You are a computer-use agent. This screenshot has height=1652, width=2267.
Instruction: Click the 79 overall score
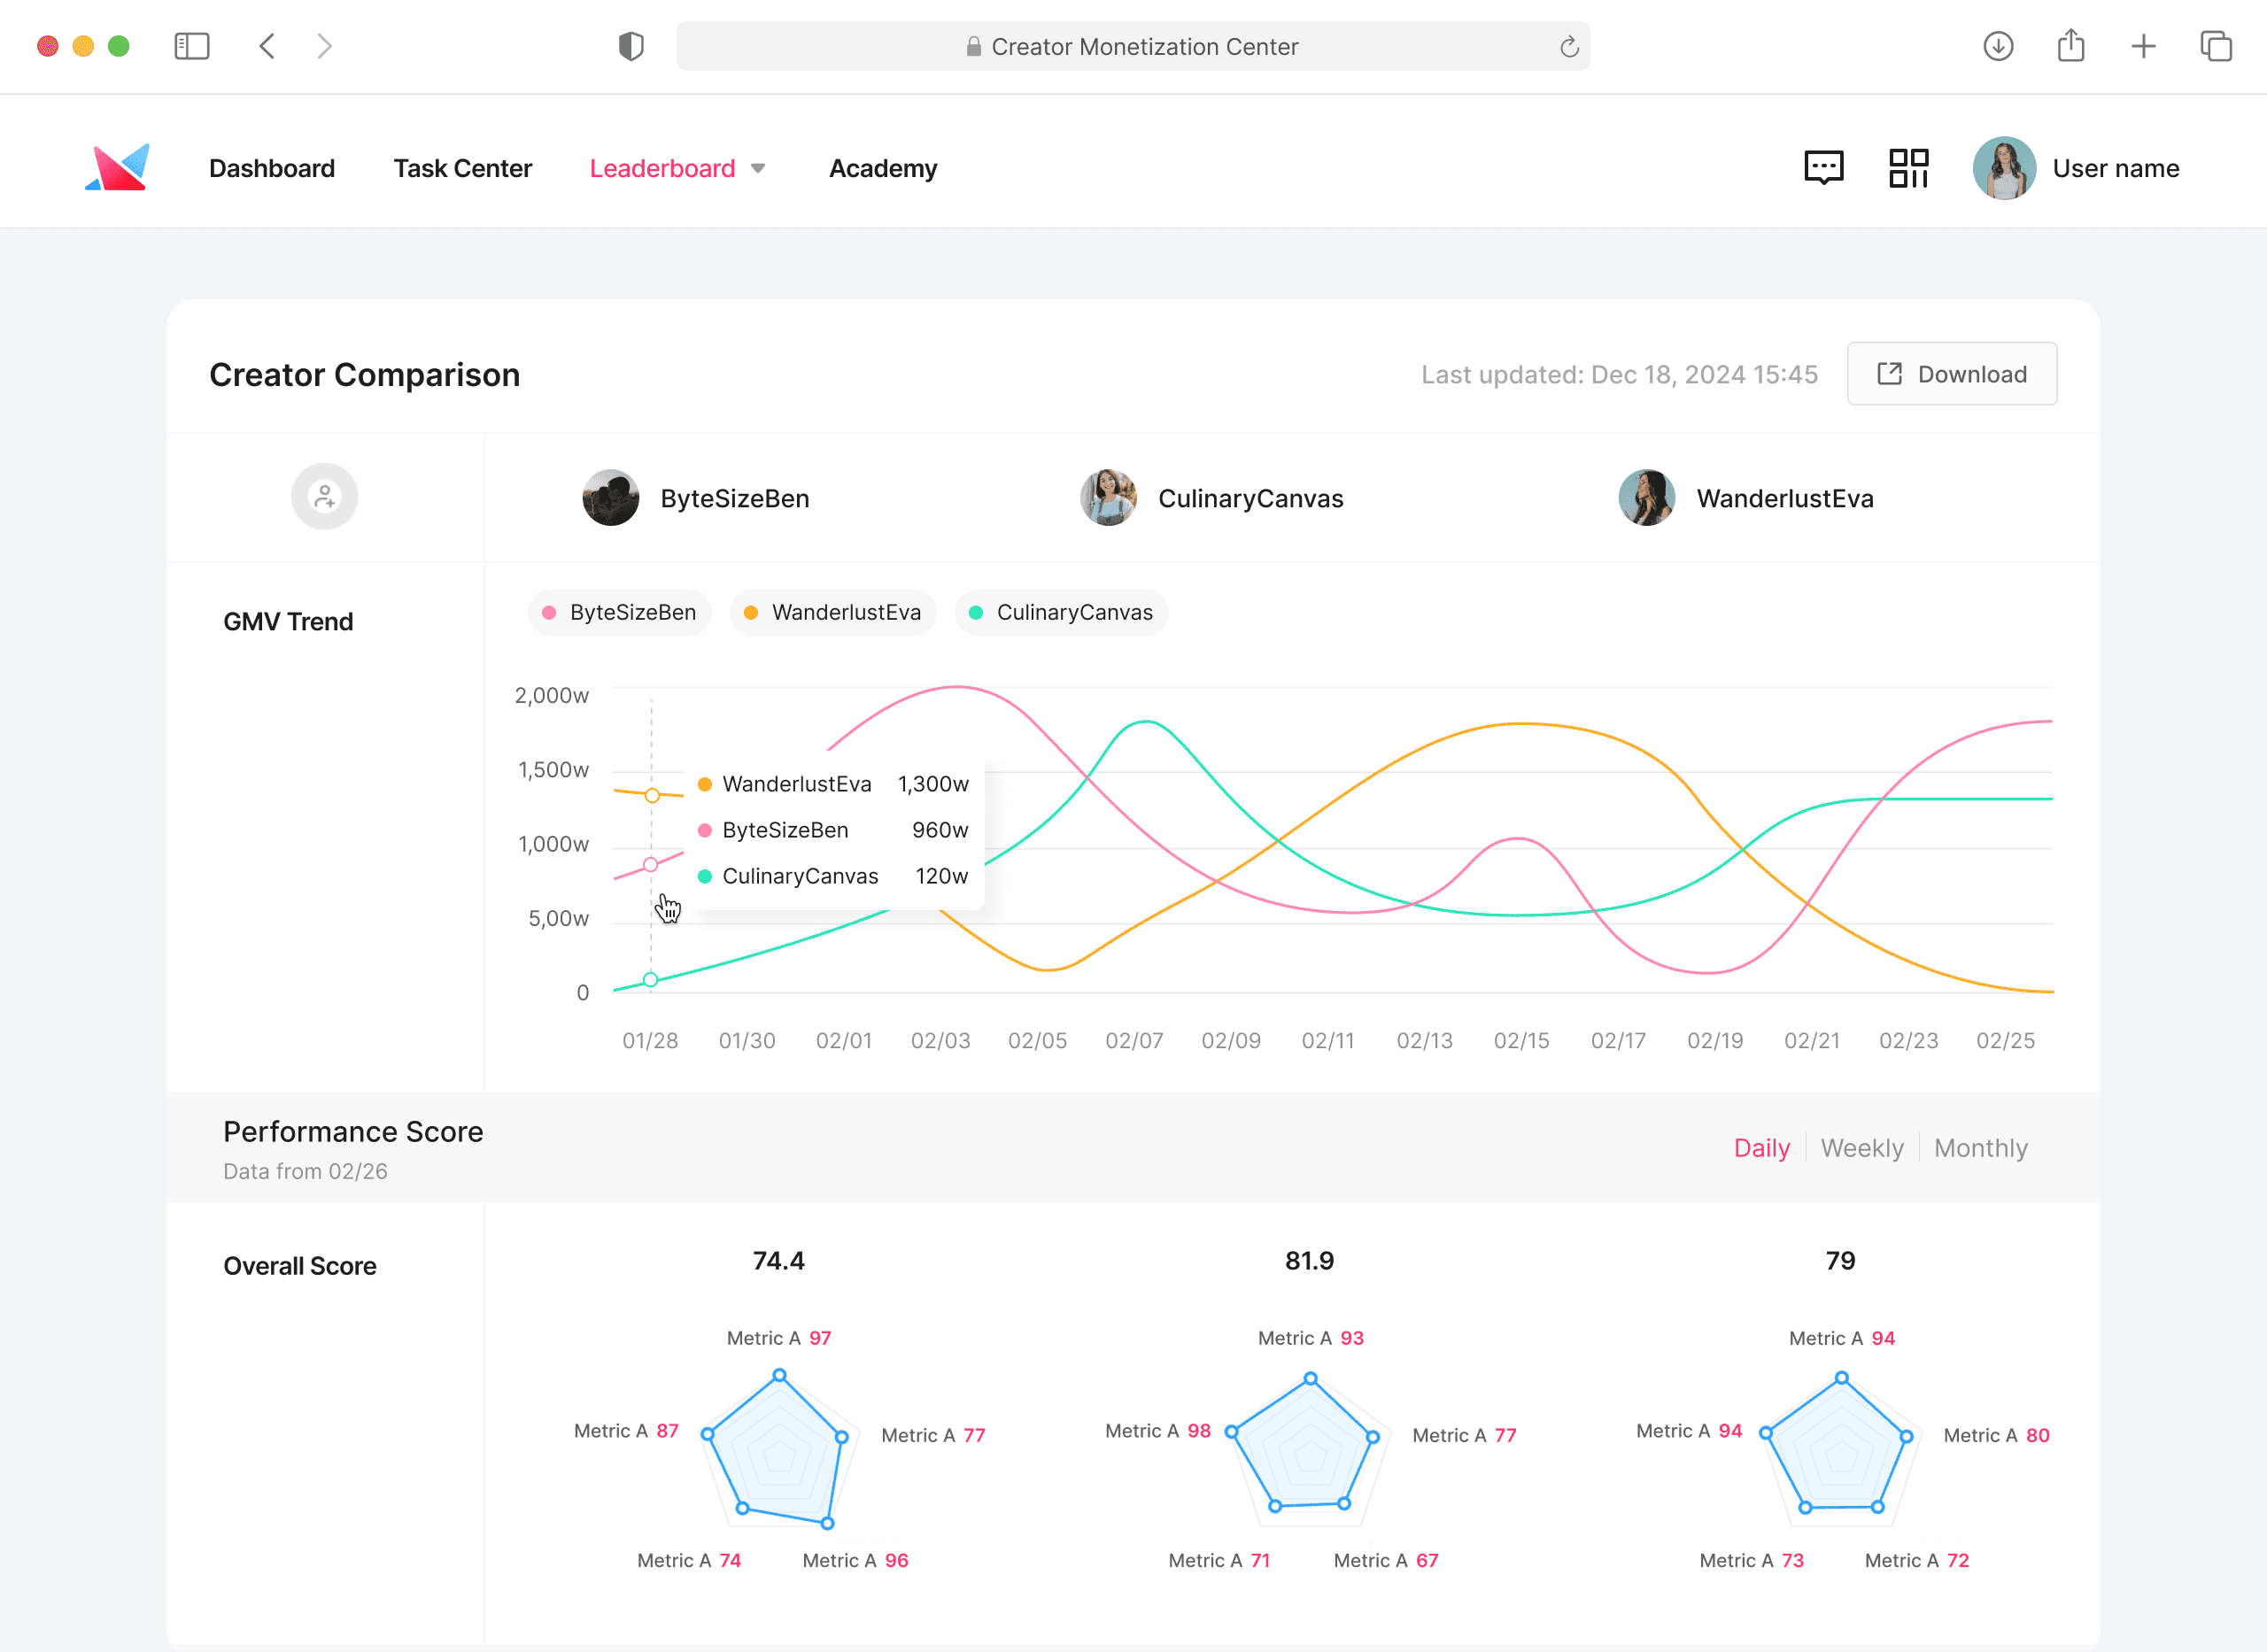tap(1840, 1260)
